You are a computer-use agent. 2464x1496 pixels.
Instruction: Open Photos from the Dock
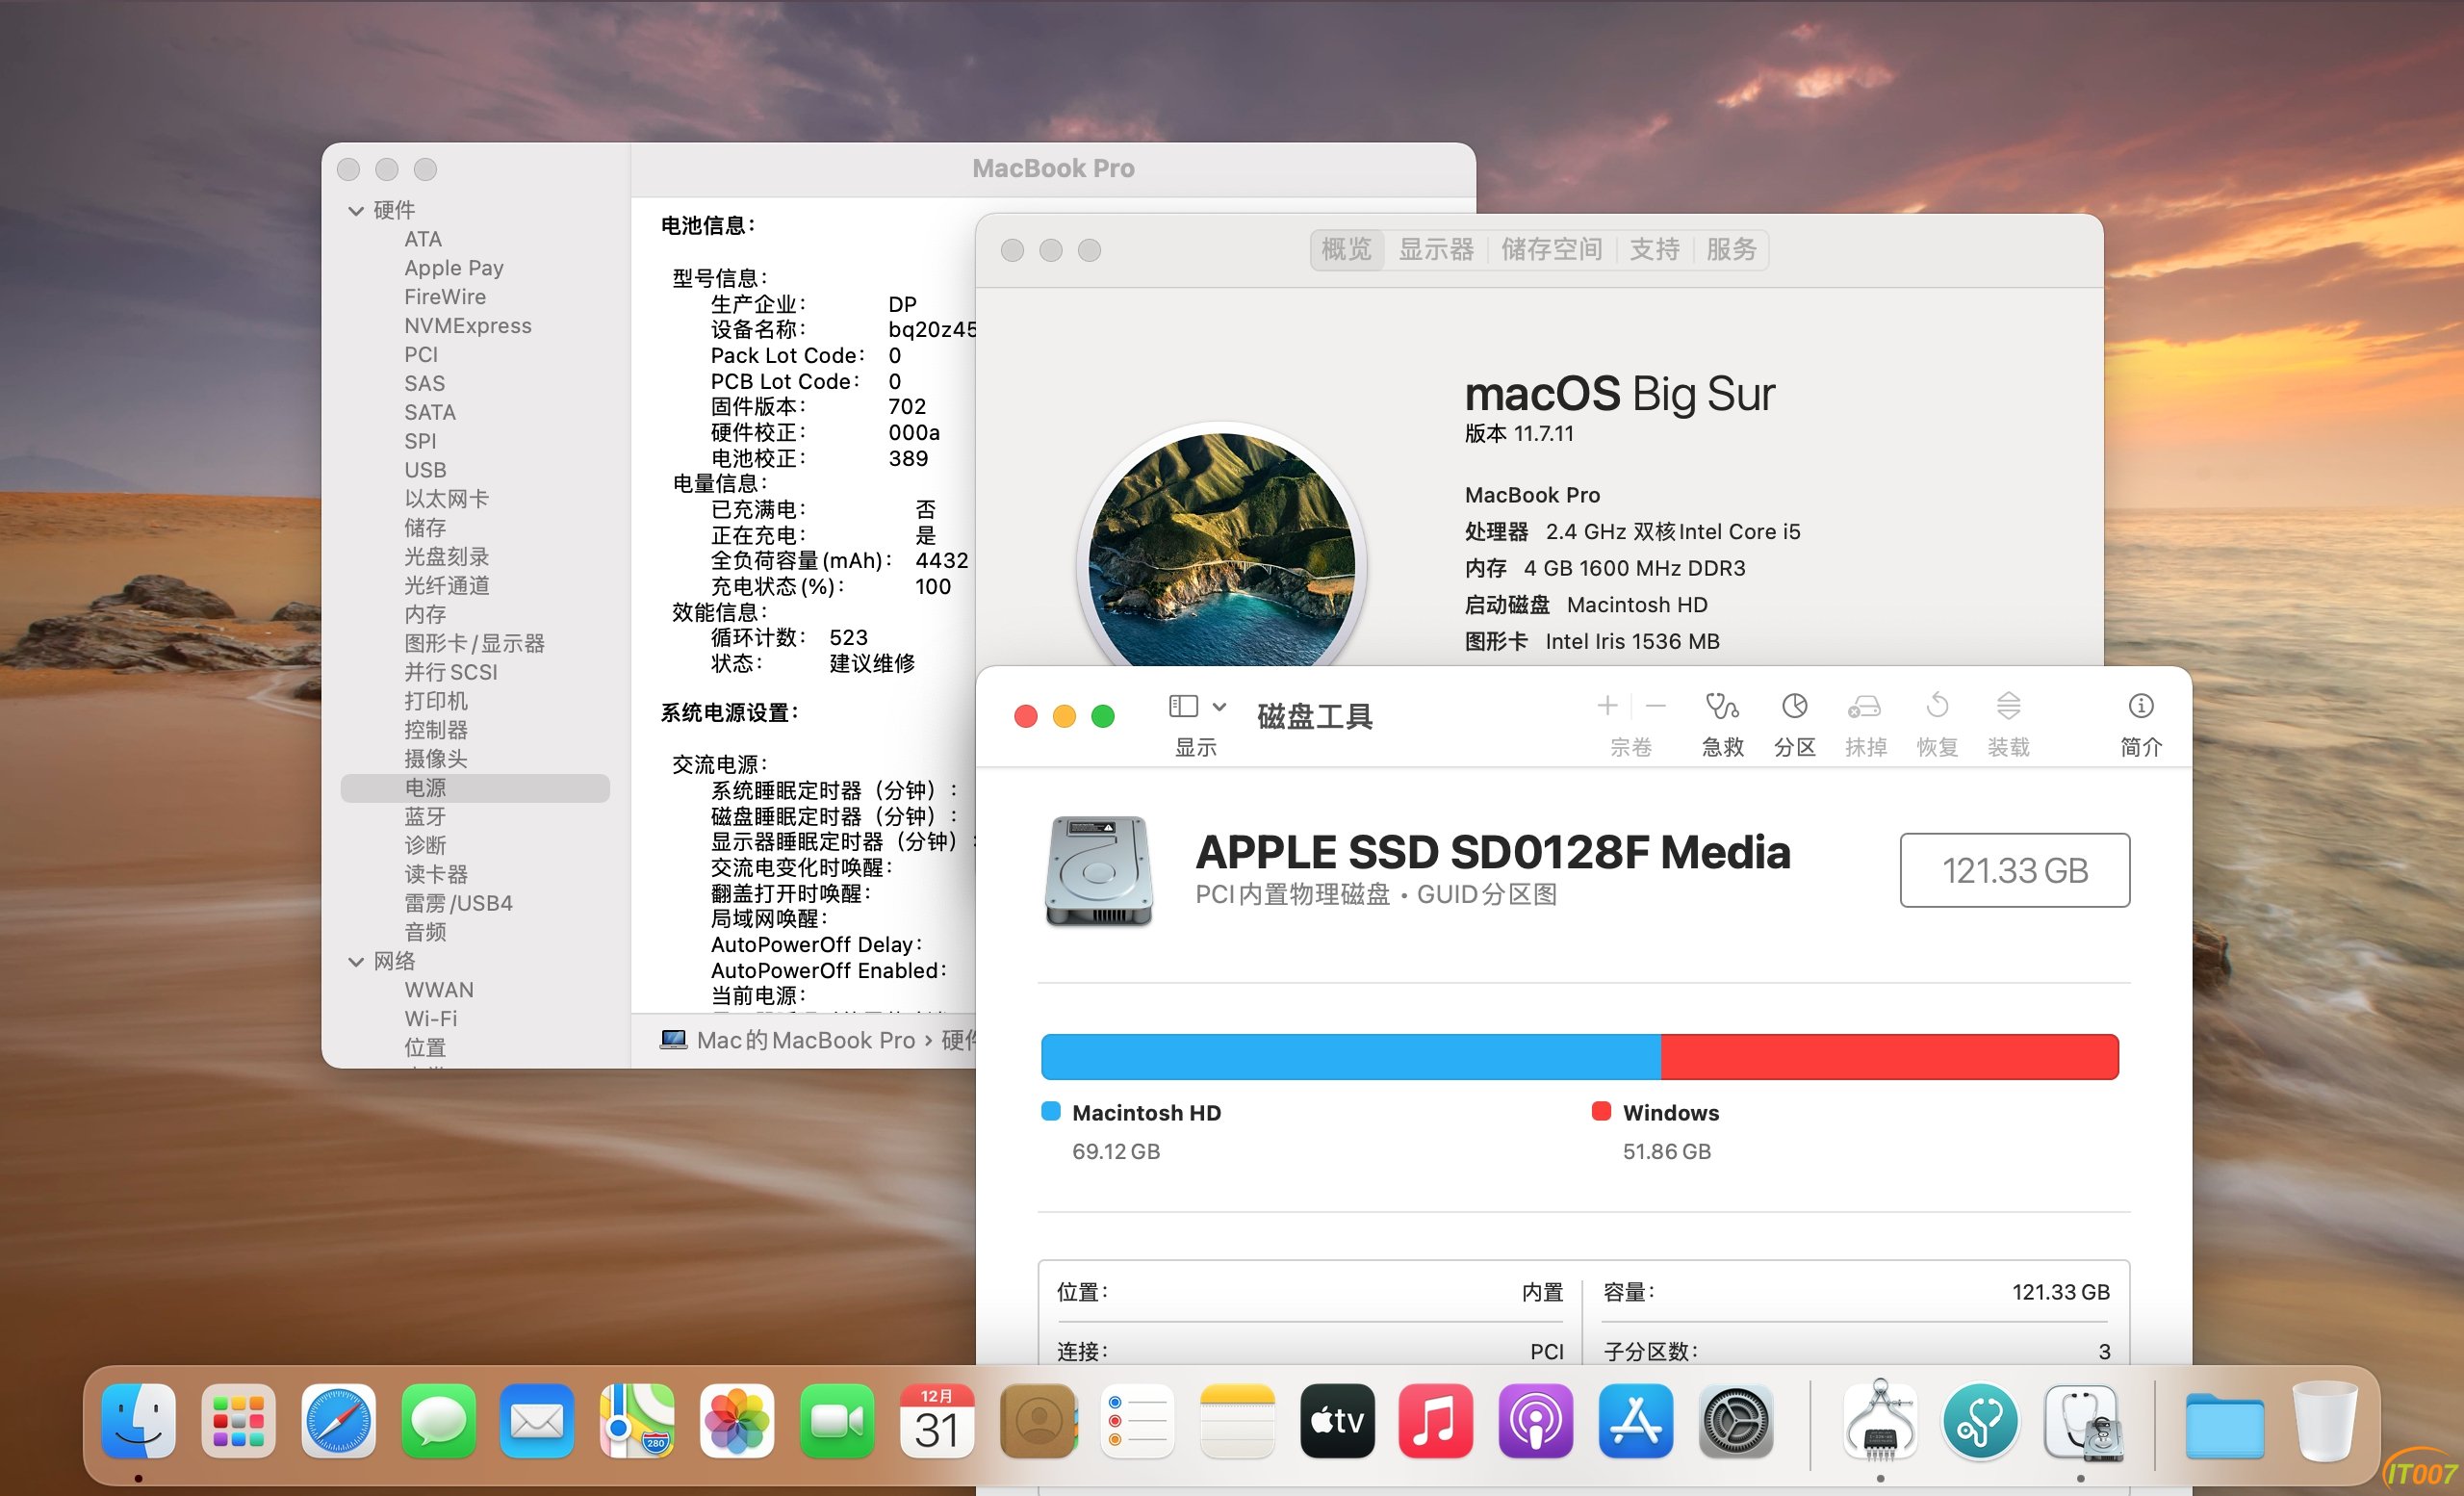pyautogui.click(x=737, y=1421)
